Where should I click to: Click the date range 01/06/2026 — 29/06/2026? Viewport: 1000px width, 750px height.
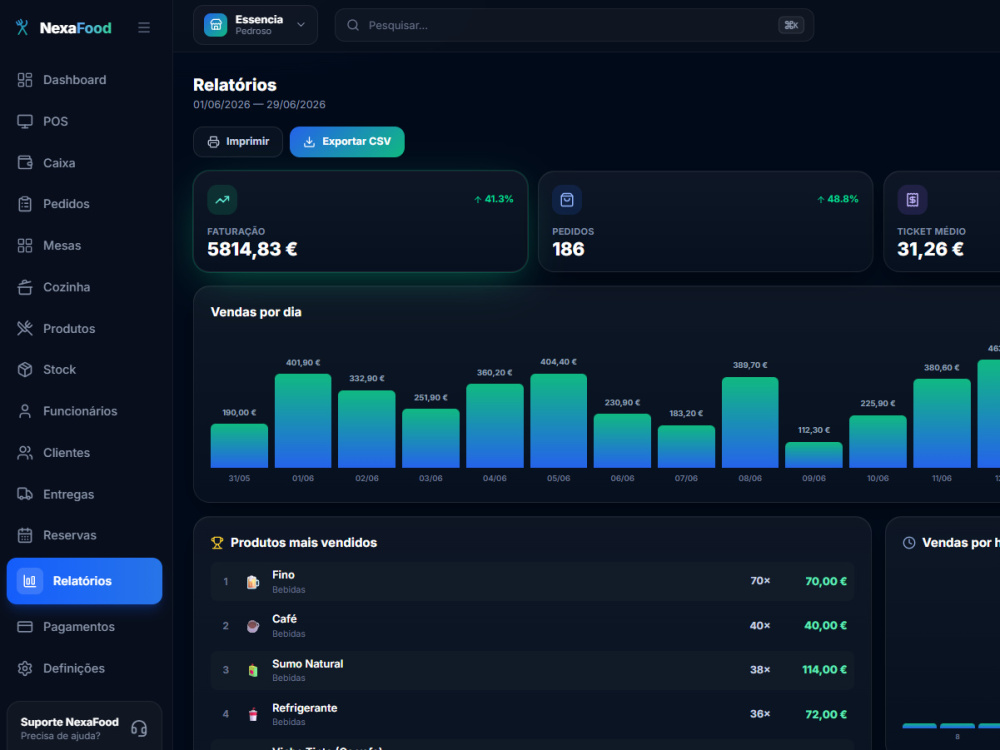(260, 105)
